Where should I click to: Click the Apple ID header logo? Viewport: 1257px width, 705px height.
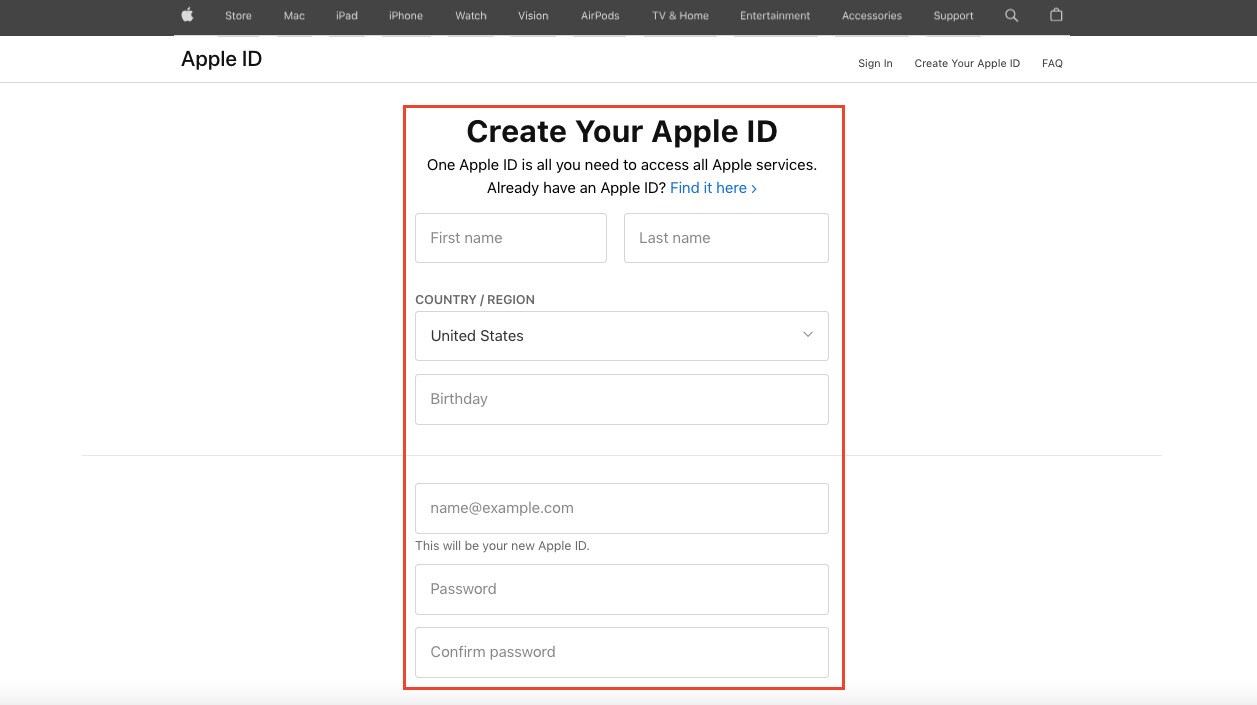(220, 59)
